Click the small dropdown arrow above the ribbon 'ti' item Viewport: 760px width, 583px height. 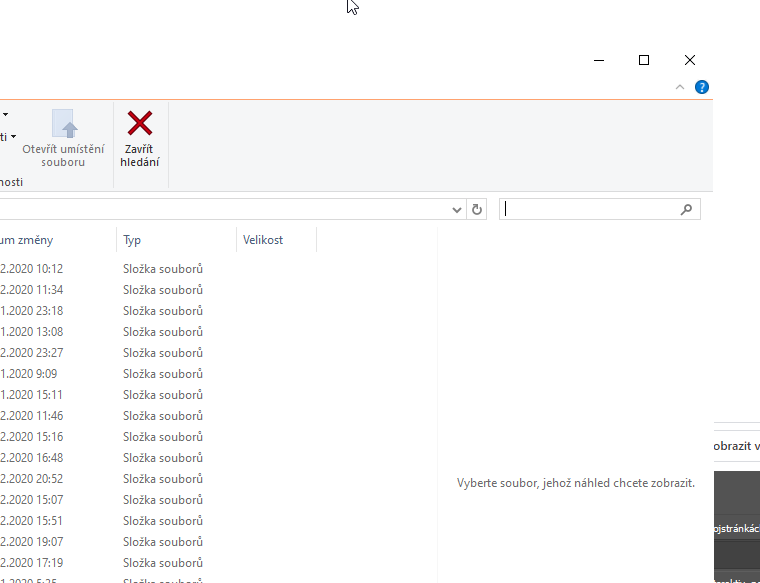point(5,114)
